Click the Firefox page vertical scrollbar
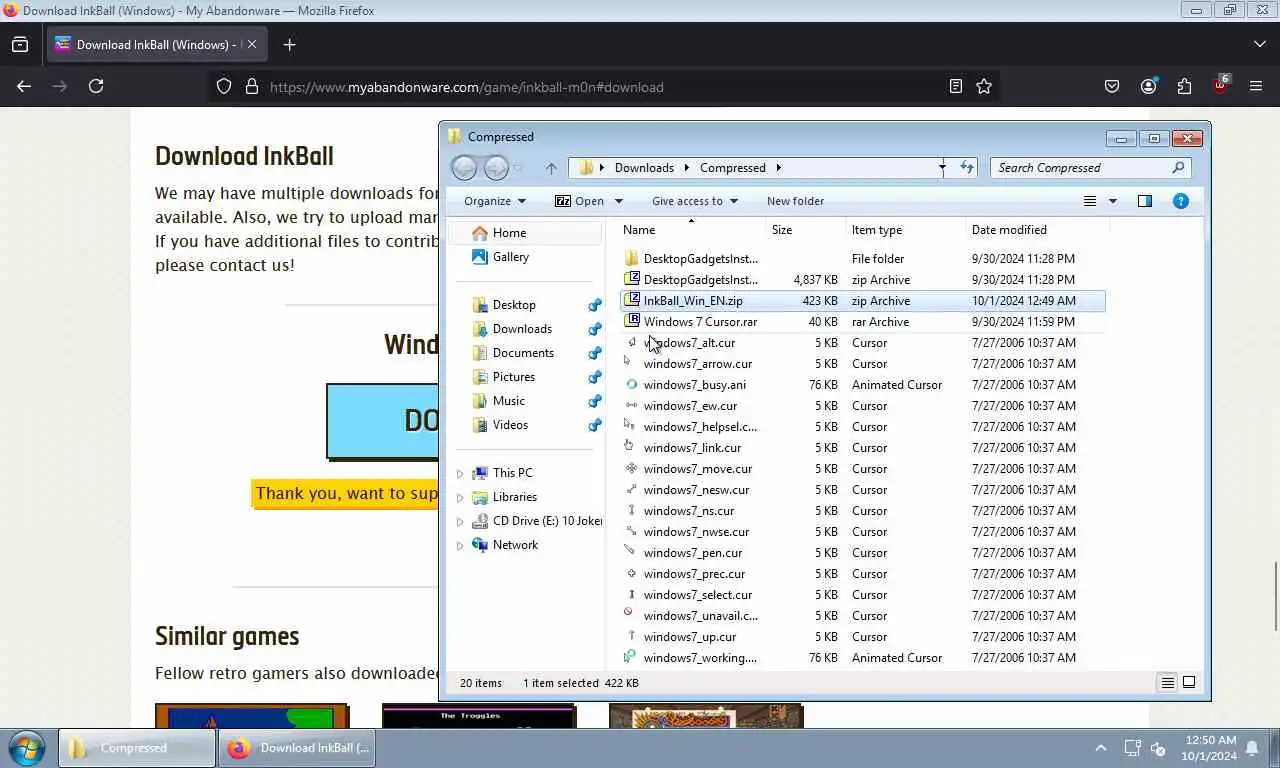 pos(1275,597)
